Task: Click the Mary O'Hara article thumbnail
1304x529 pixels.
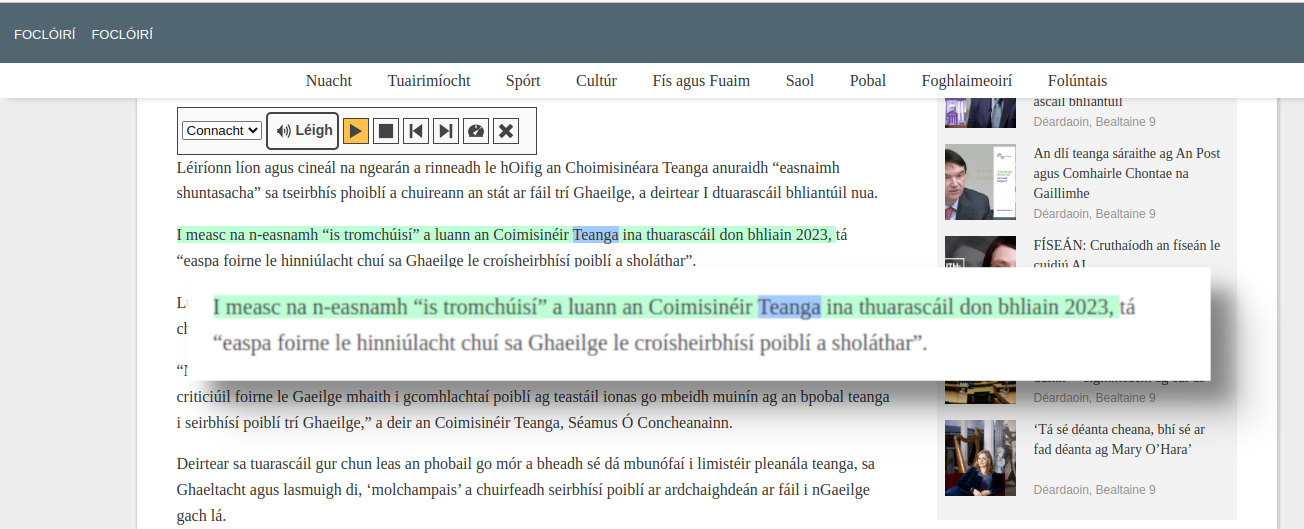Action: (980, 458)
